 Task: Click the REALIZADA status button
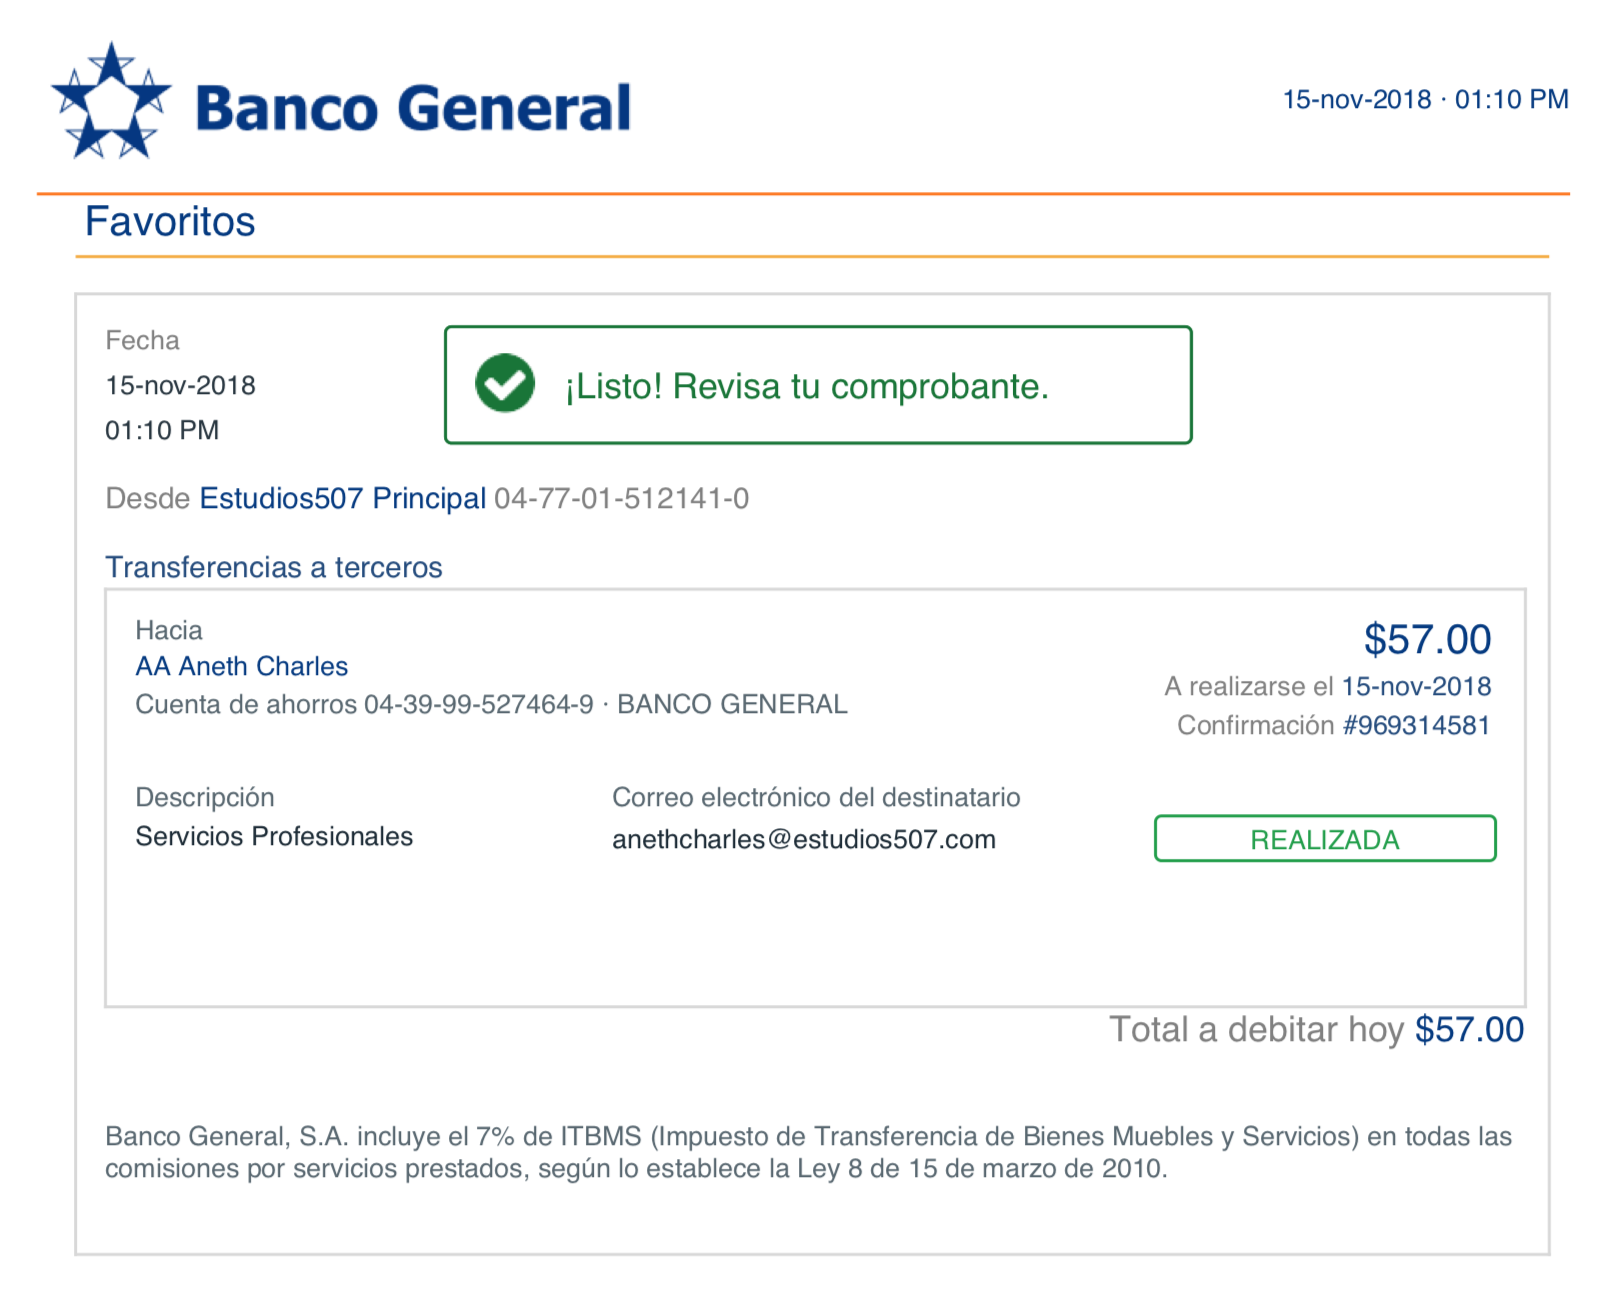point(1325,839)
